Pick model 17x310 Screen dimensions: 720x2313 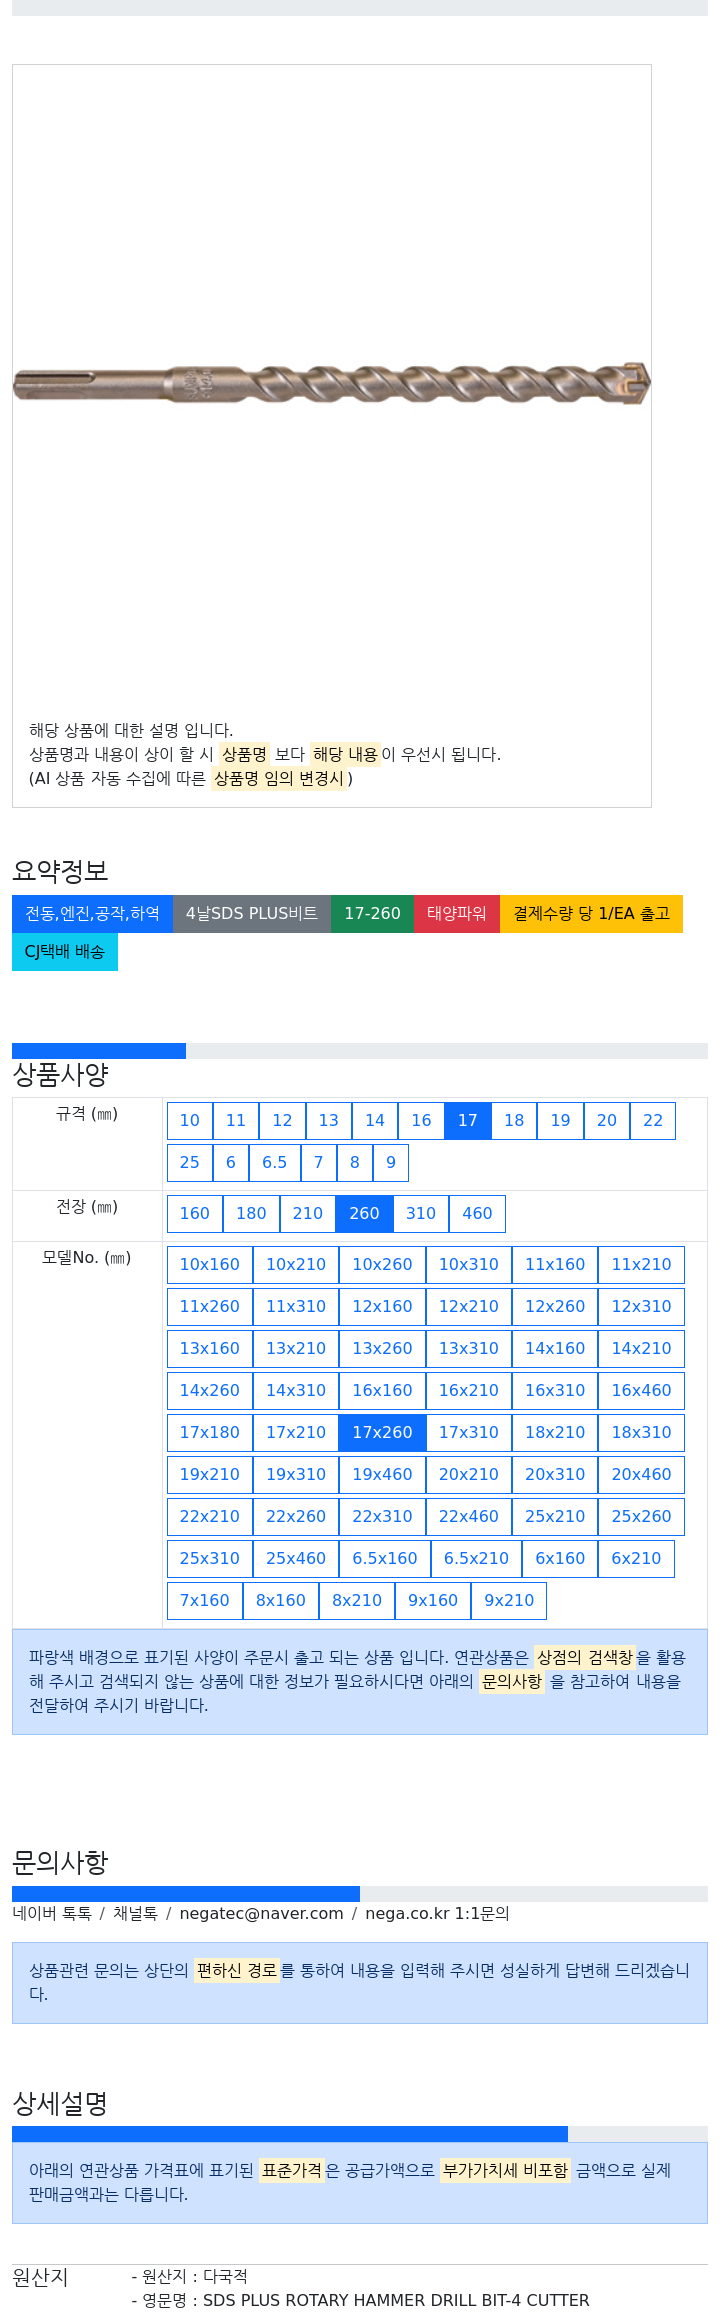[469, 1433]
